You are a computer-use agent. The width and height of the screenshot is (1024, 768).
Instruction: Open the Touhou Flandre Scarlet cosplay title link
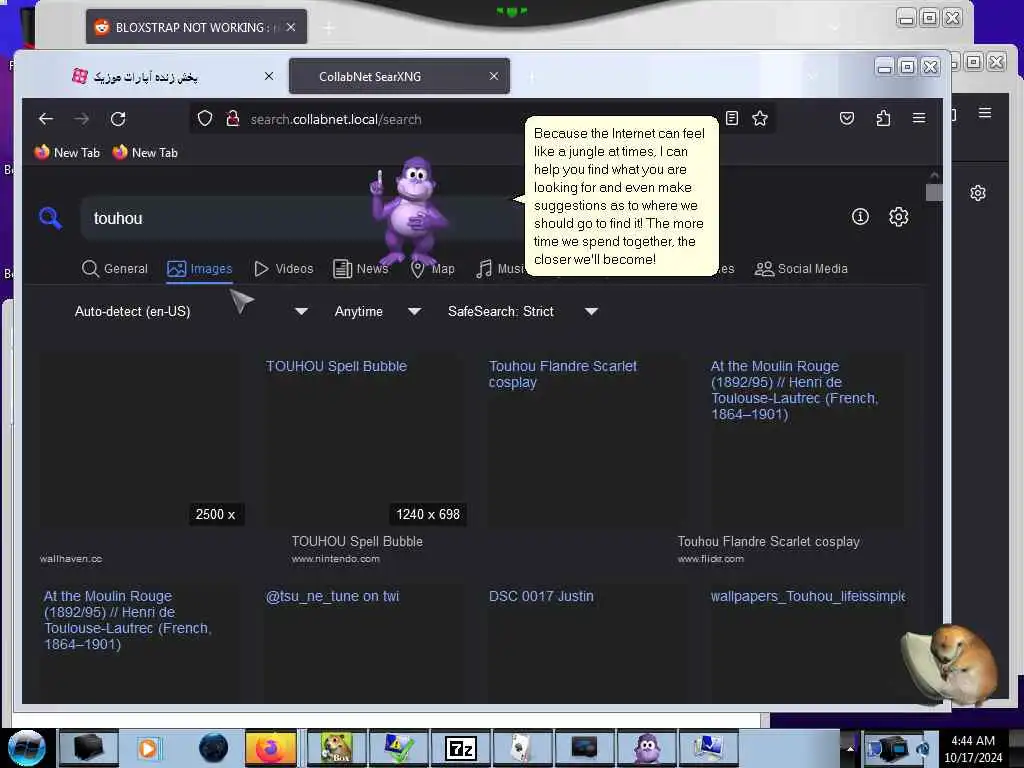coord(562,374)
